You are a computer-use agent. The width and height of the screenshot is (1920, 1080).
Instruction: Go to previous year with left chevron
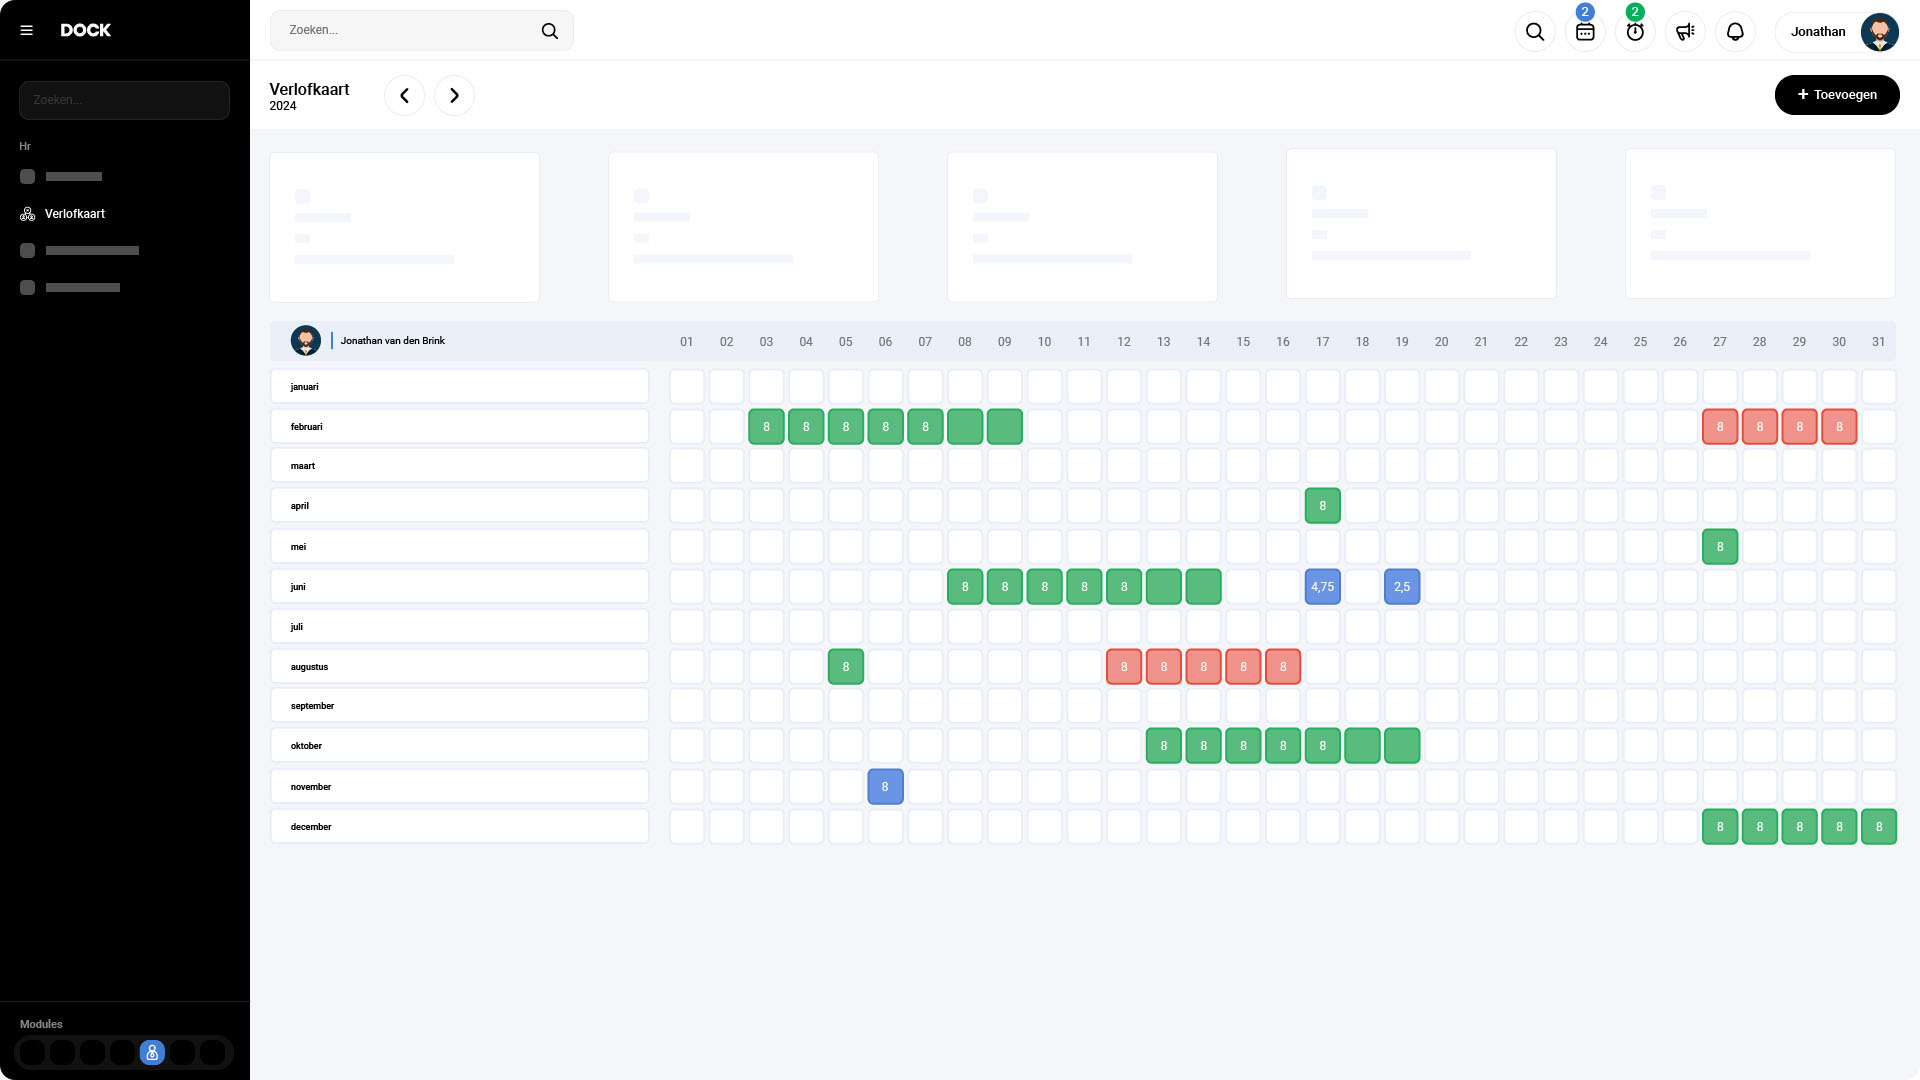(x=404, y=96)
